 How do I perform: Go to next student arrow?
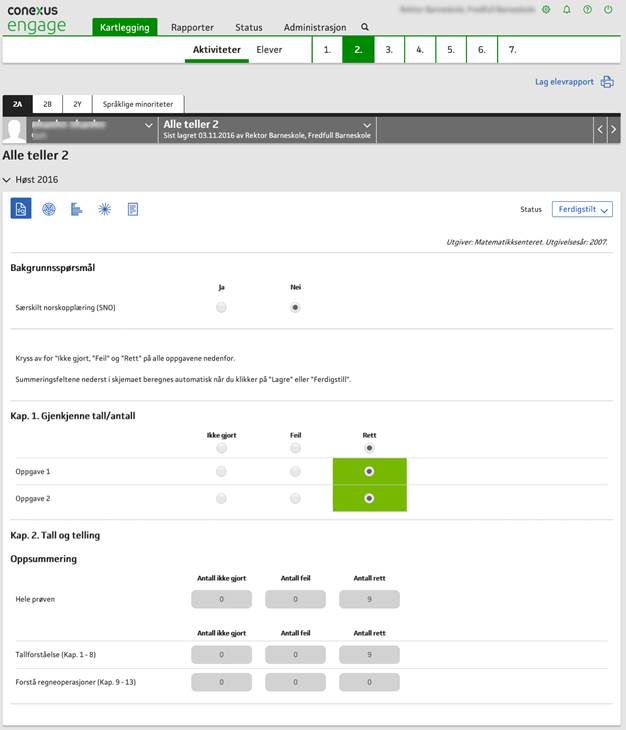(x=613, y=129)
